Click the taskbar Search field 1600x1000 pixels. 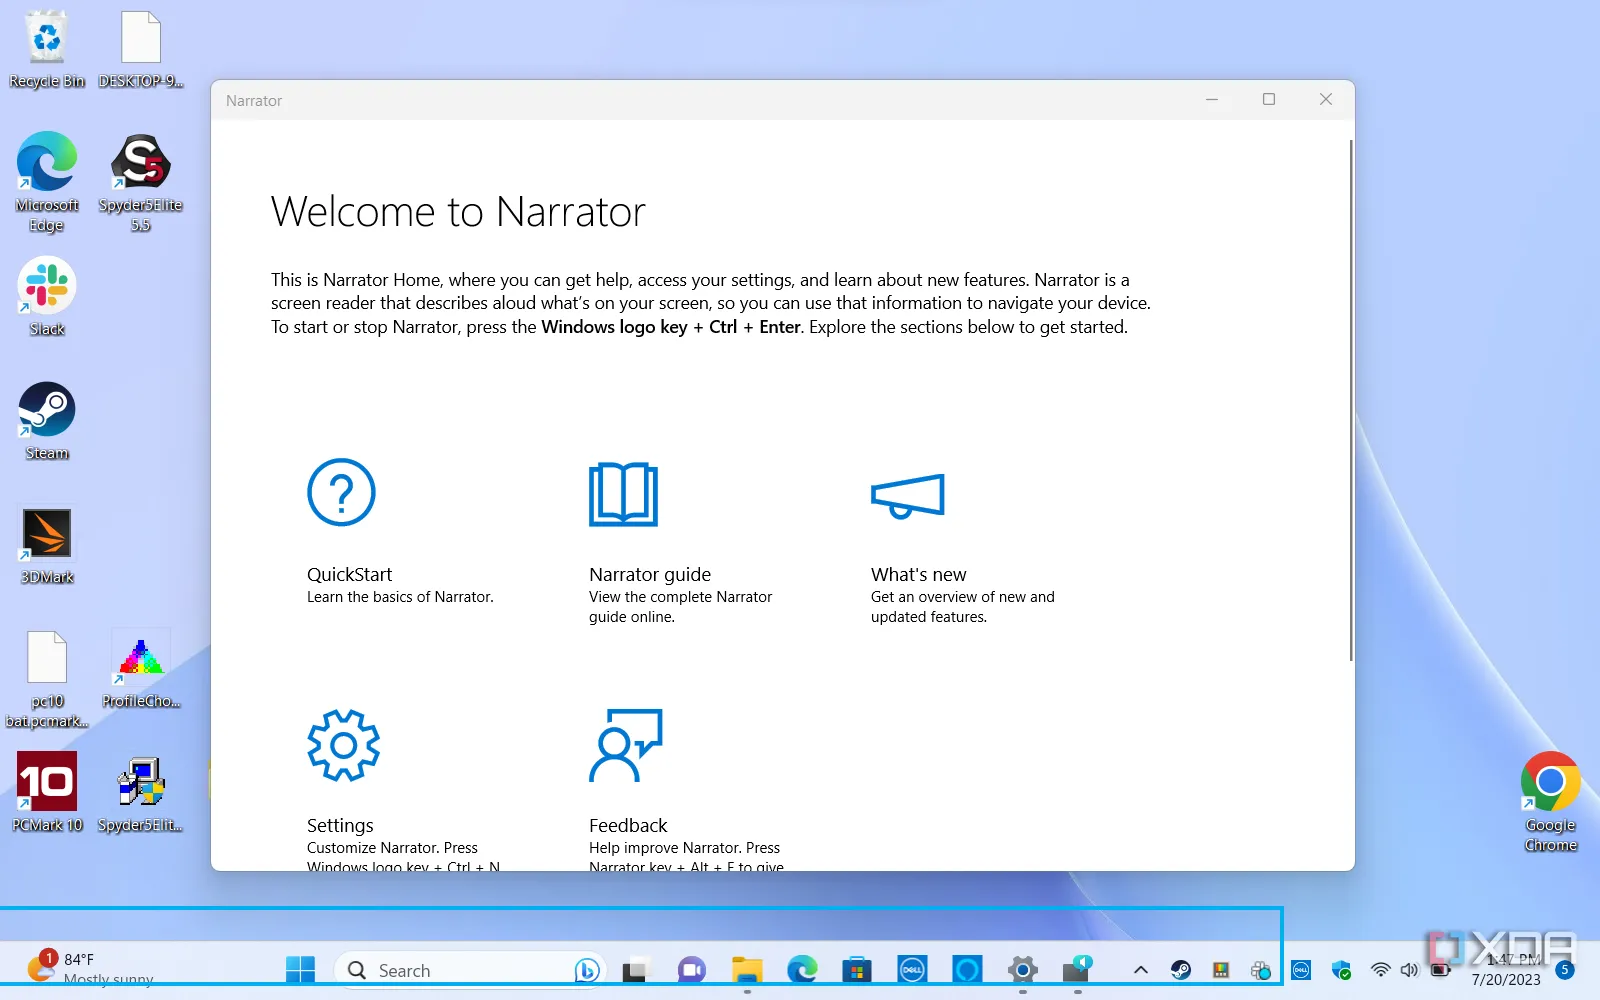460,969
